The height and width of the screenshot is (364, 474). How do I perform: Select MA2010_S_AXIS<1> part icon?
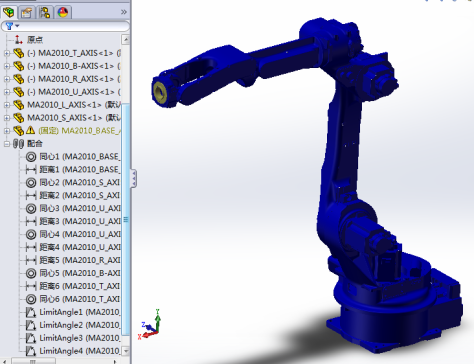19,118
